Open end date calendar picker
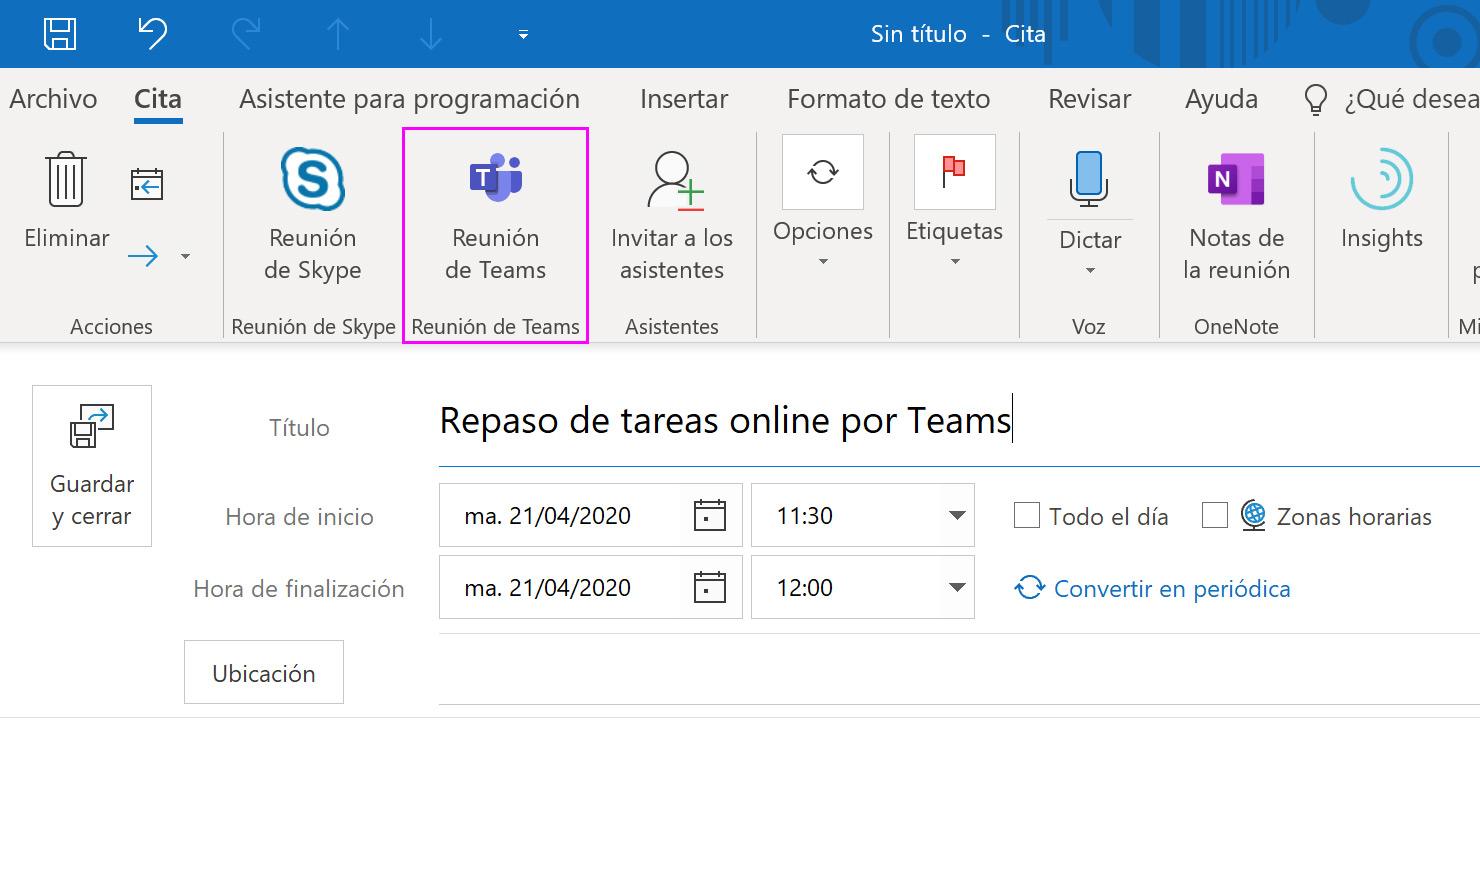1480x885 pixels. pos(710,588)
